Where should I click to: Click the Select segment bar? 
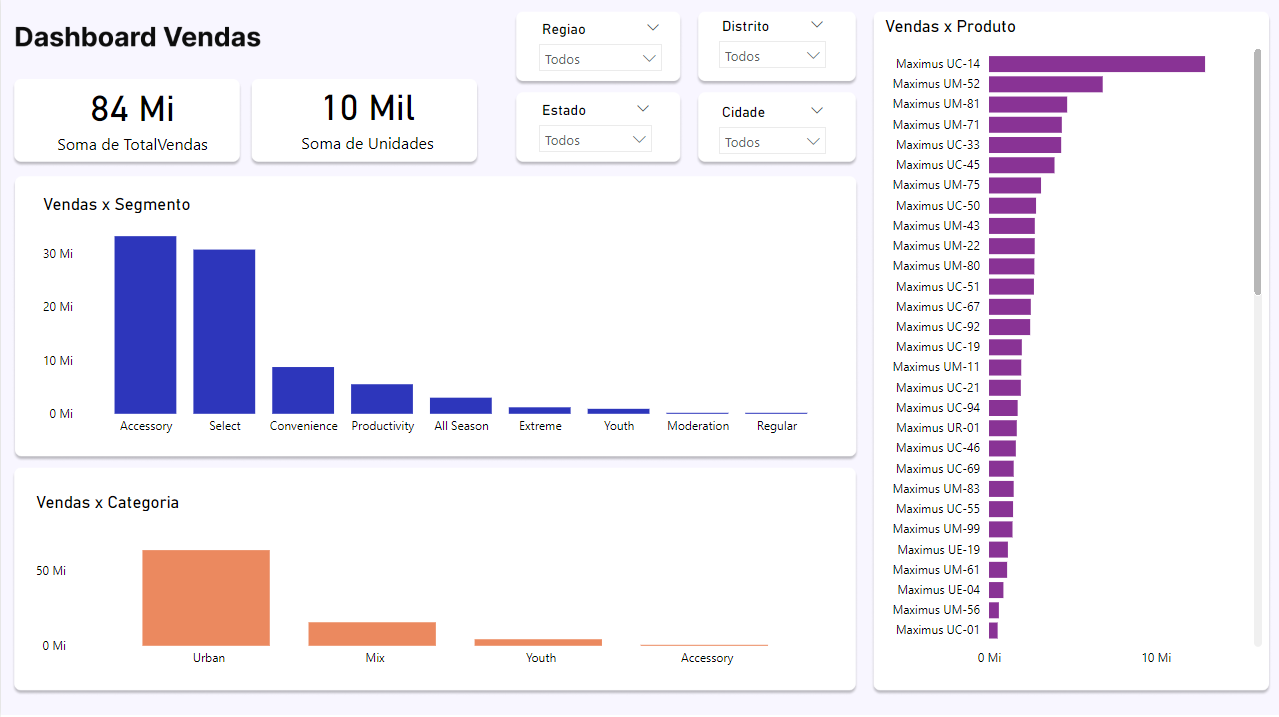[224, 331]
